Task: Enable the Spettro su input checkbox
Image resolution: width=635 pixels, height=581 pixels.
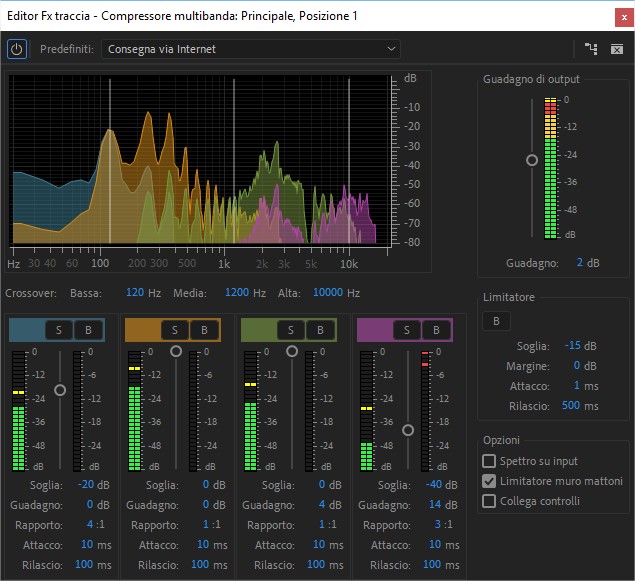Action: coord(489,461)
